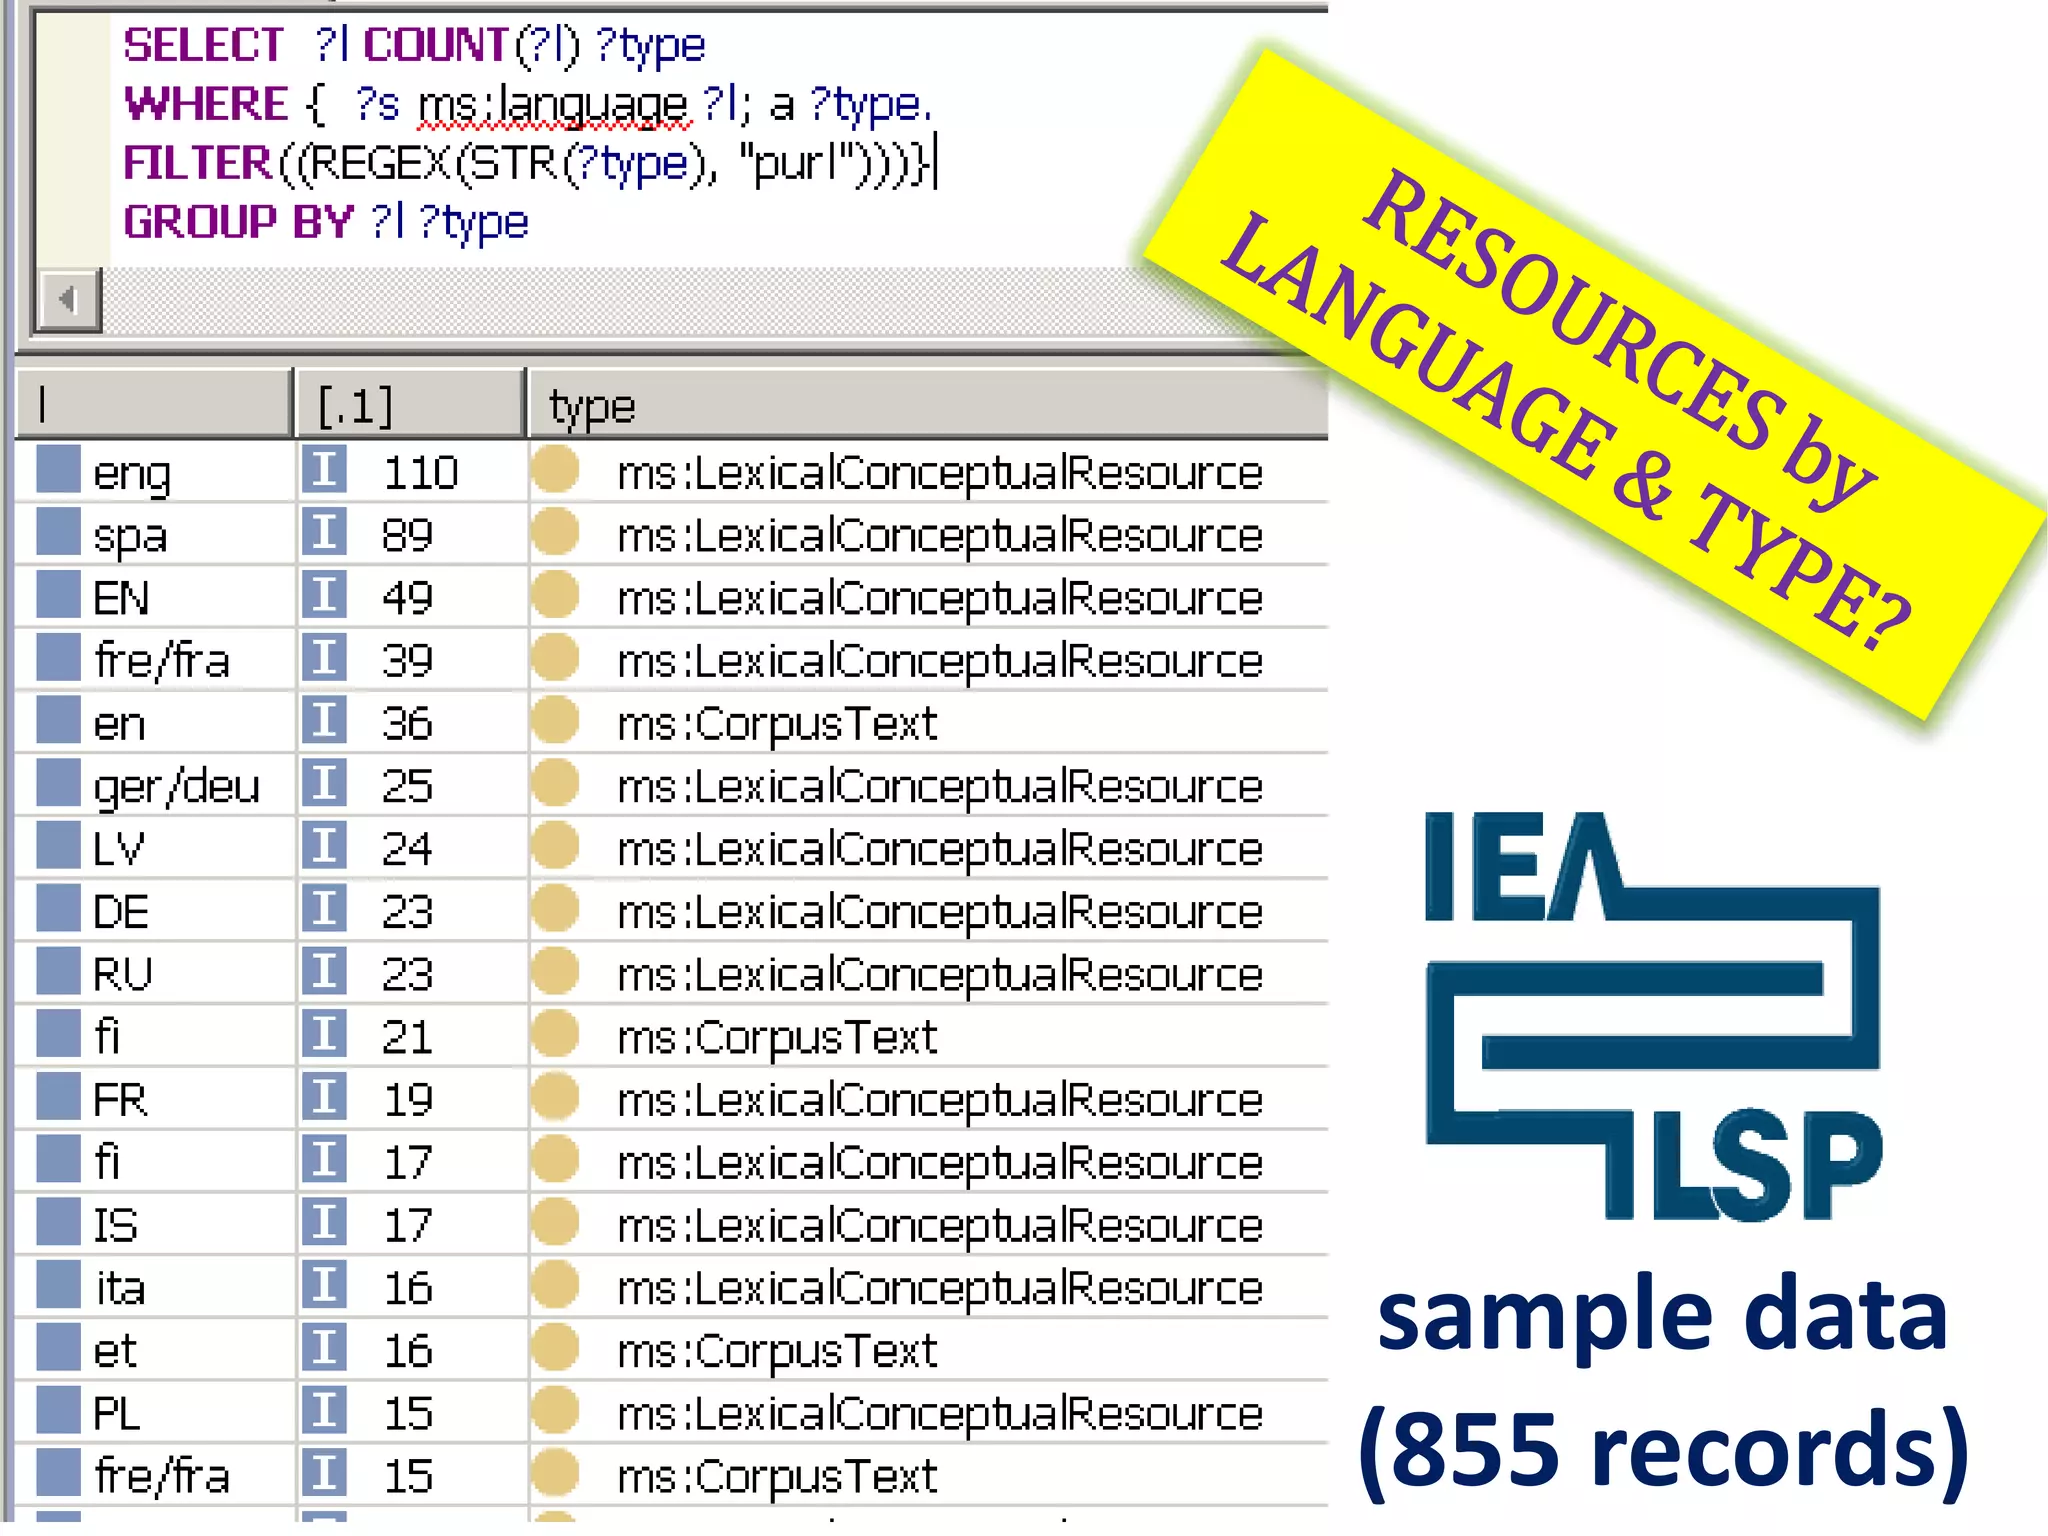2048x1536 pixels.
Task: Click the count value 110
Action: [x=421, y=472]
